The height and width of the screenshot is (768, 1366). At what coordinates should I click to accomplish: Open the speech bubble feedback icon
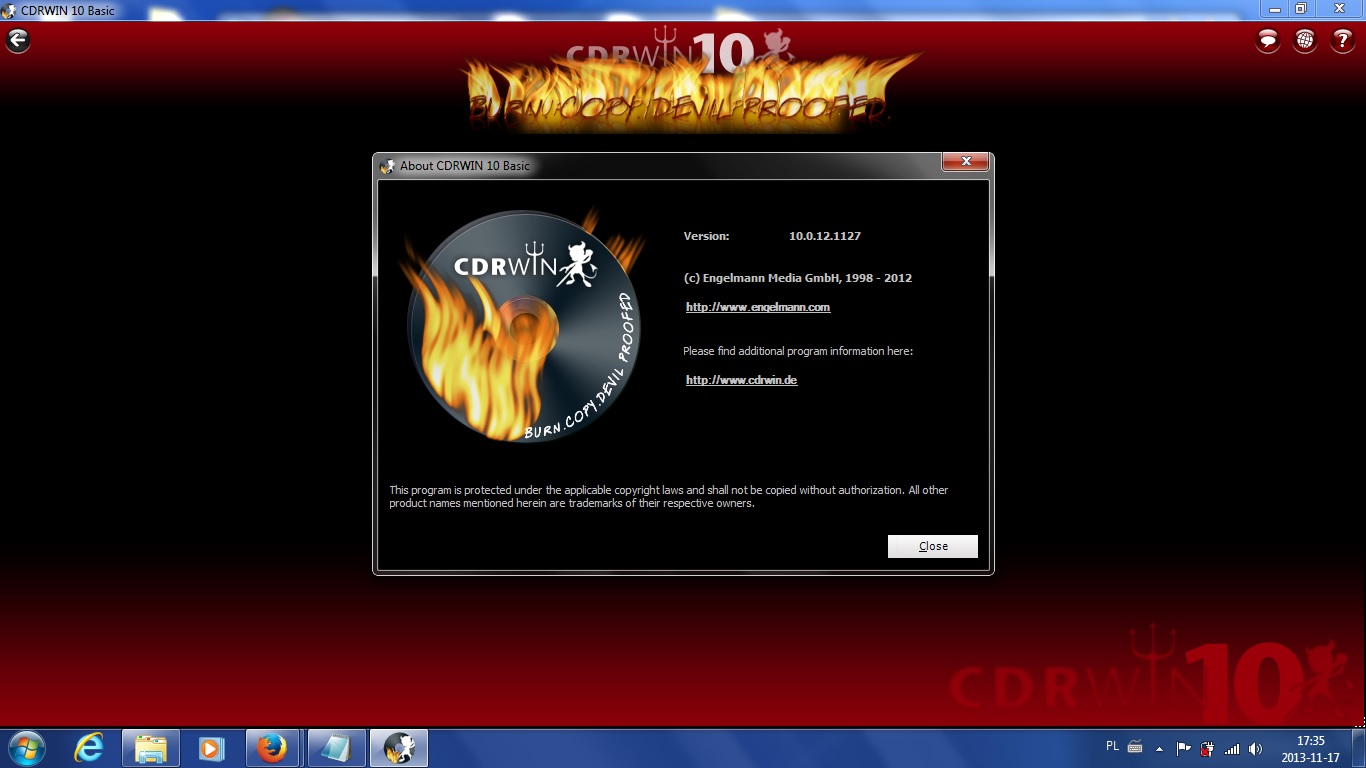tap(1268, 40)
